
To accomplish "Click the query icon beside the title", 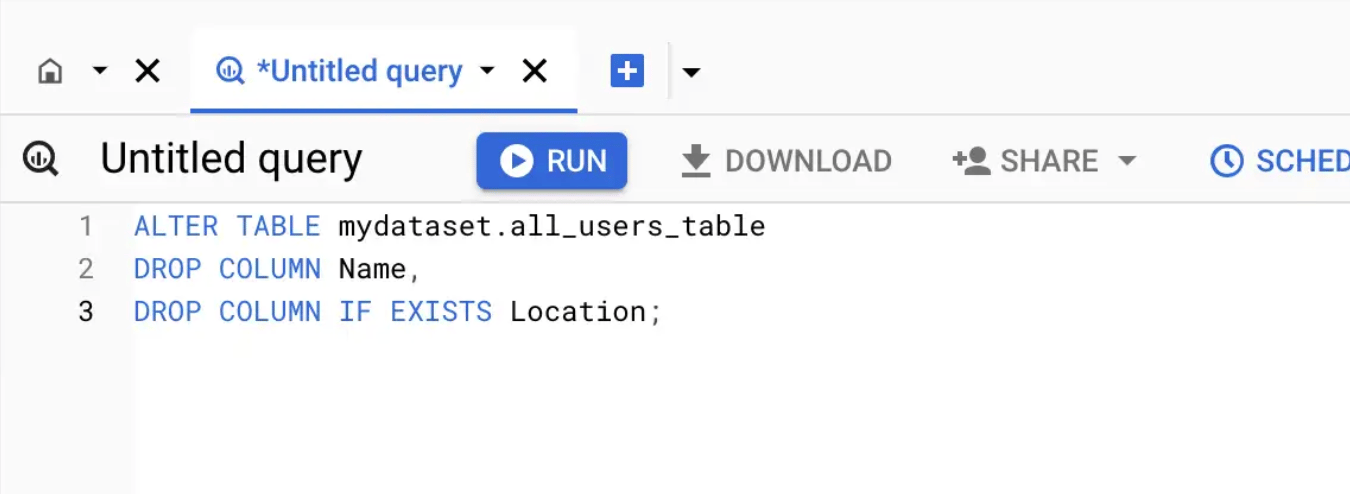I will pyautogui.click(x=41, y=160).
